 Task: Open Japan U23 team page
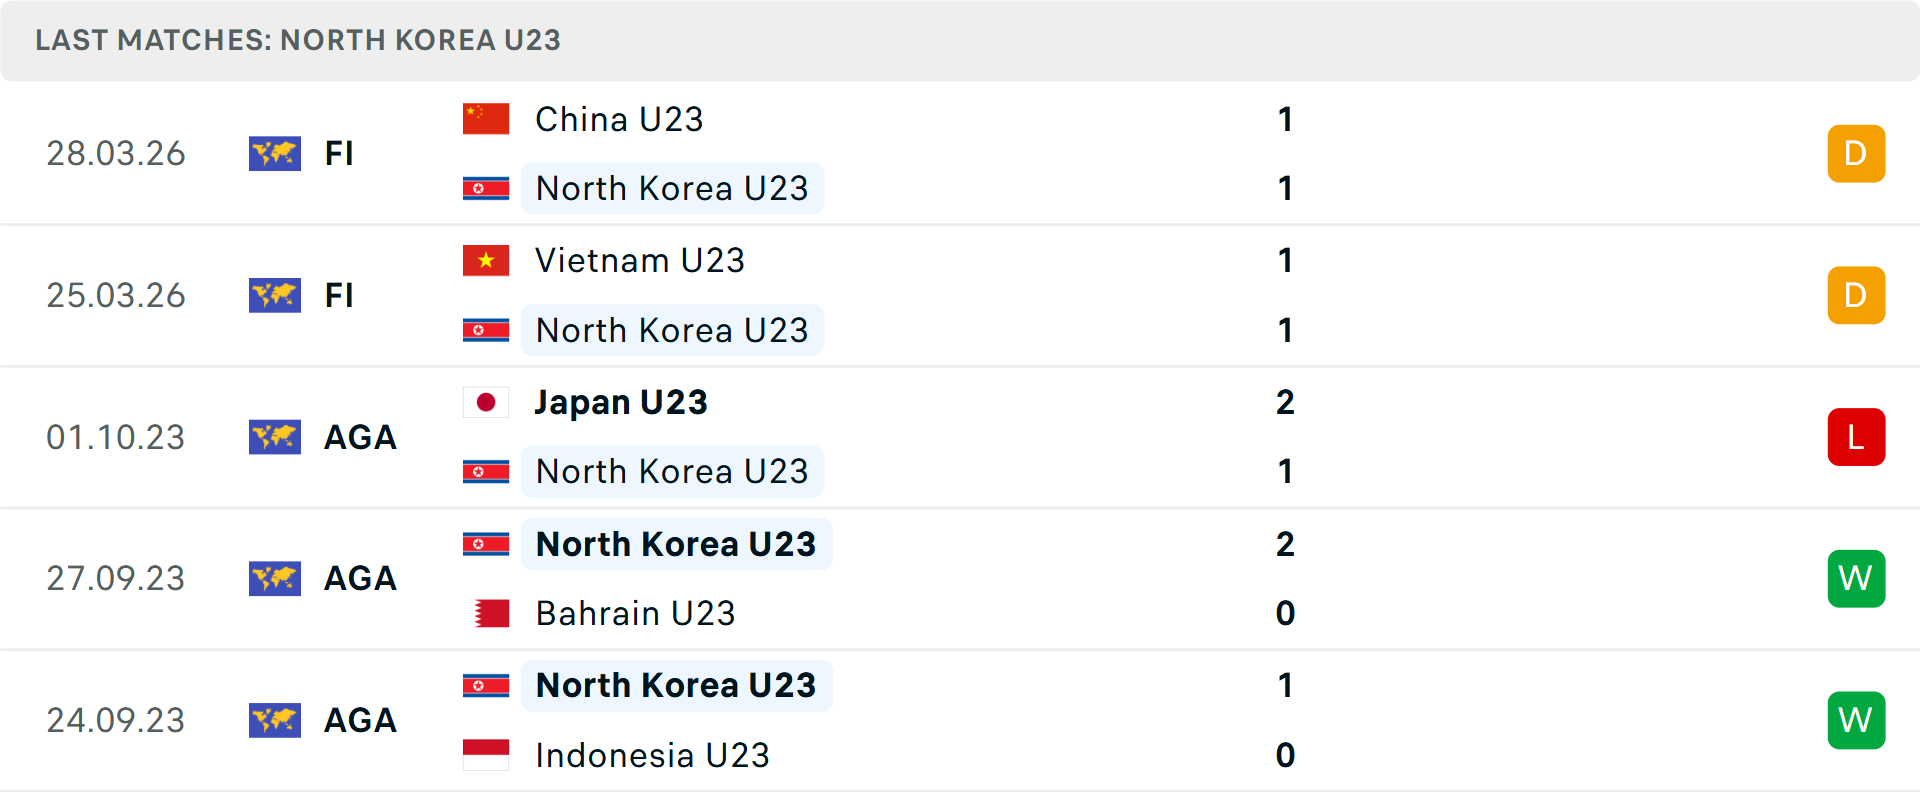click(620, 402)
